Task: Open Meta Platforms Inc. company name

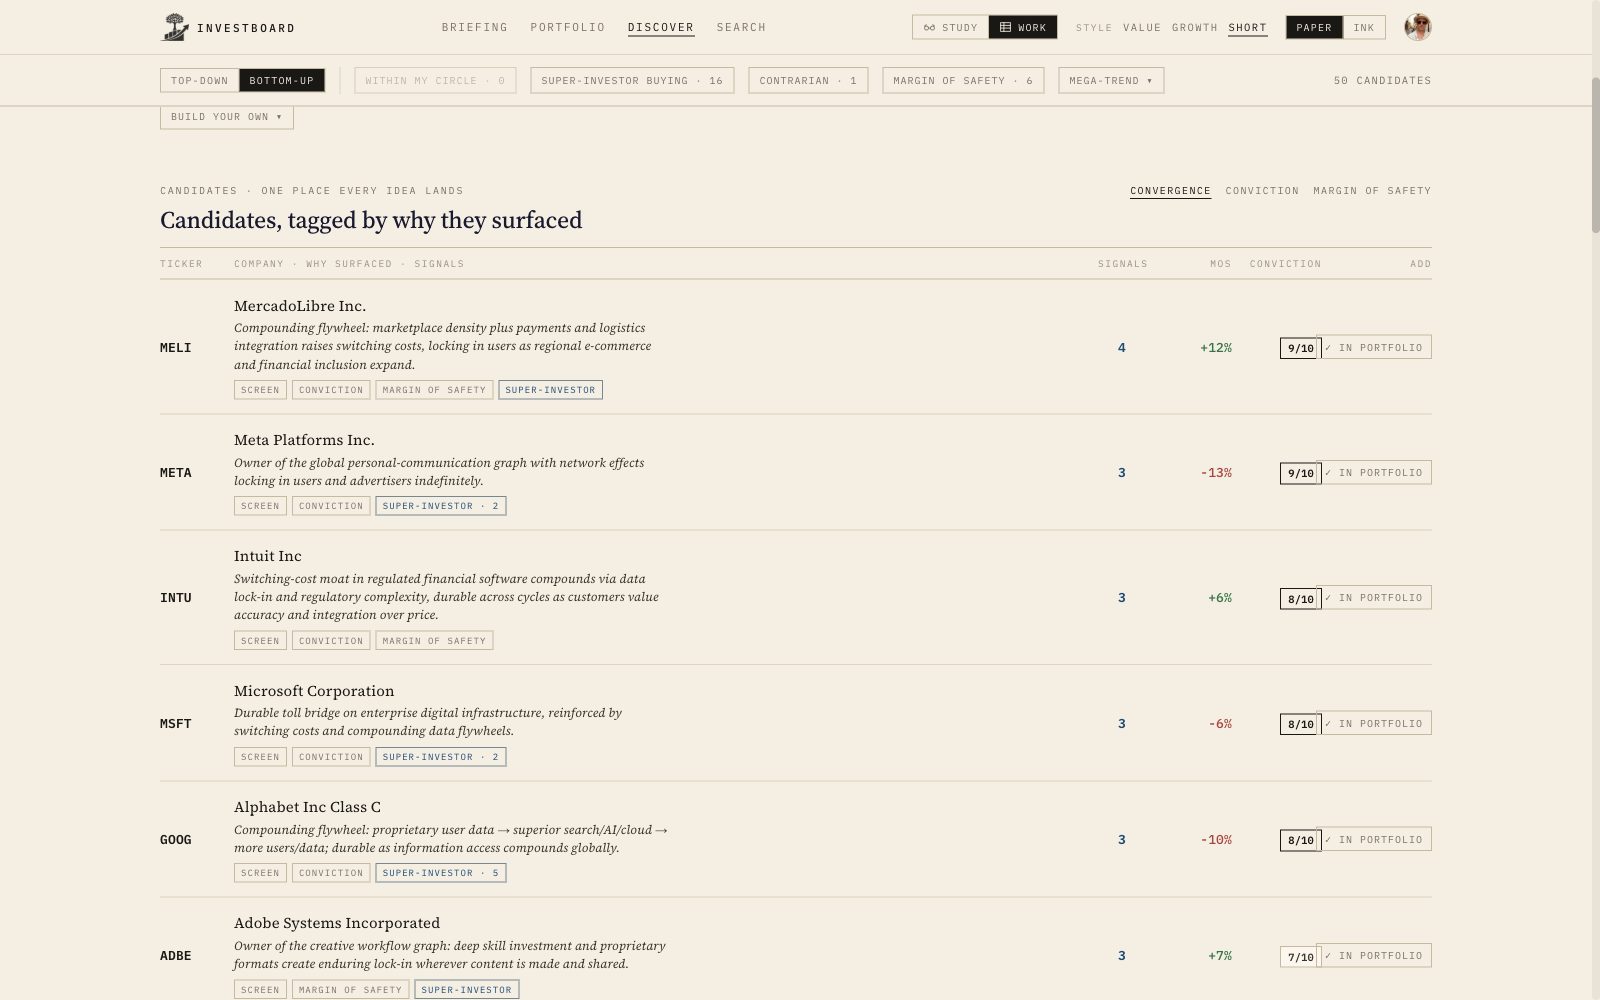Action: click(304, 440)
